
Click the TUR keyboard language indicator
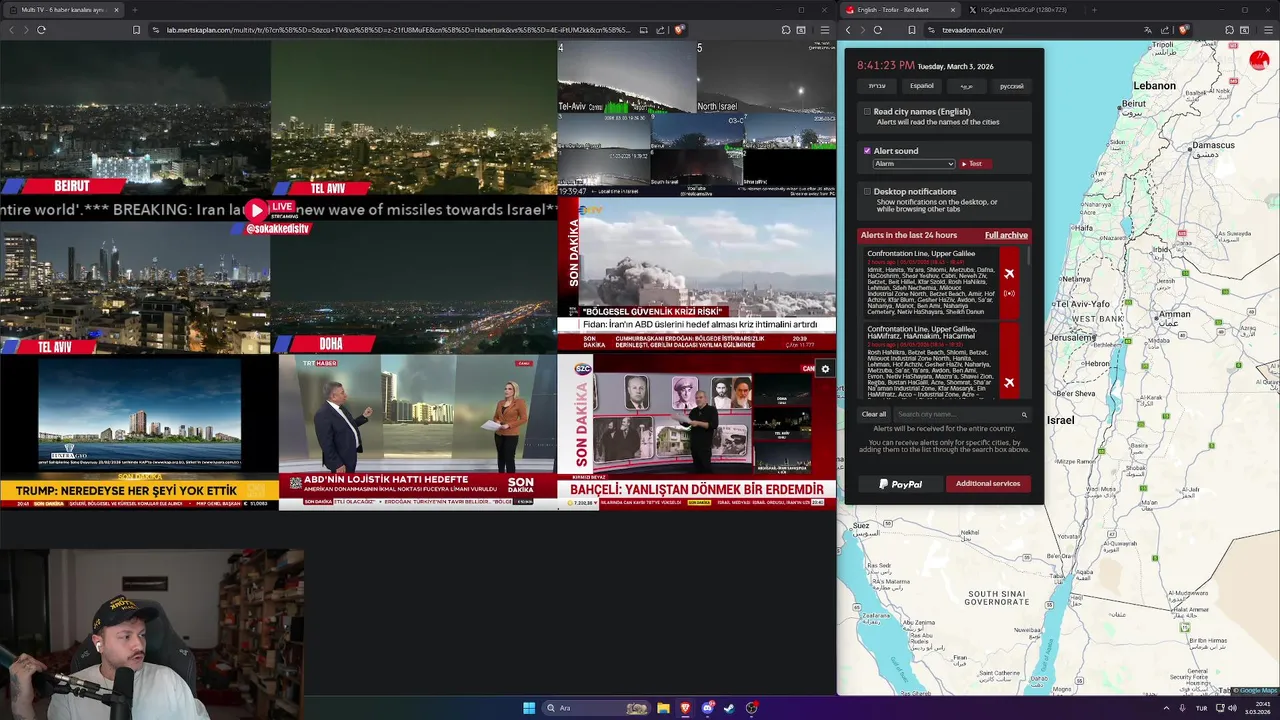tap(1201, 708)
